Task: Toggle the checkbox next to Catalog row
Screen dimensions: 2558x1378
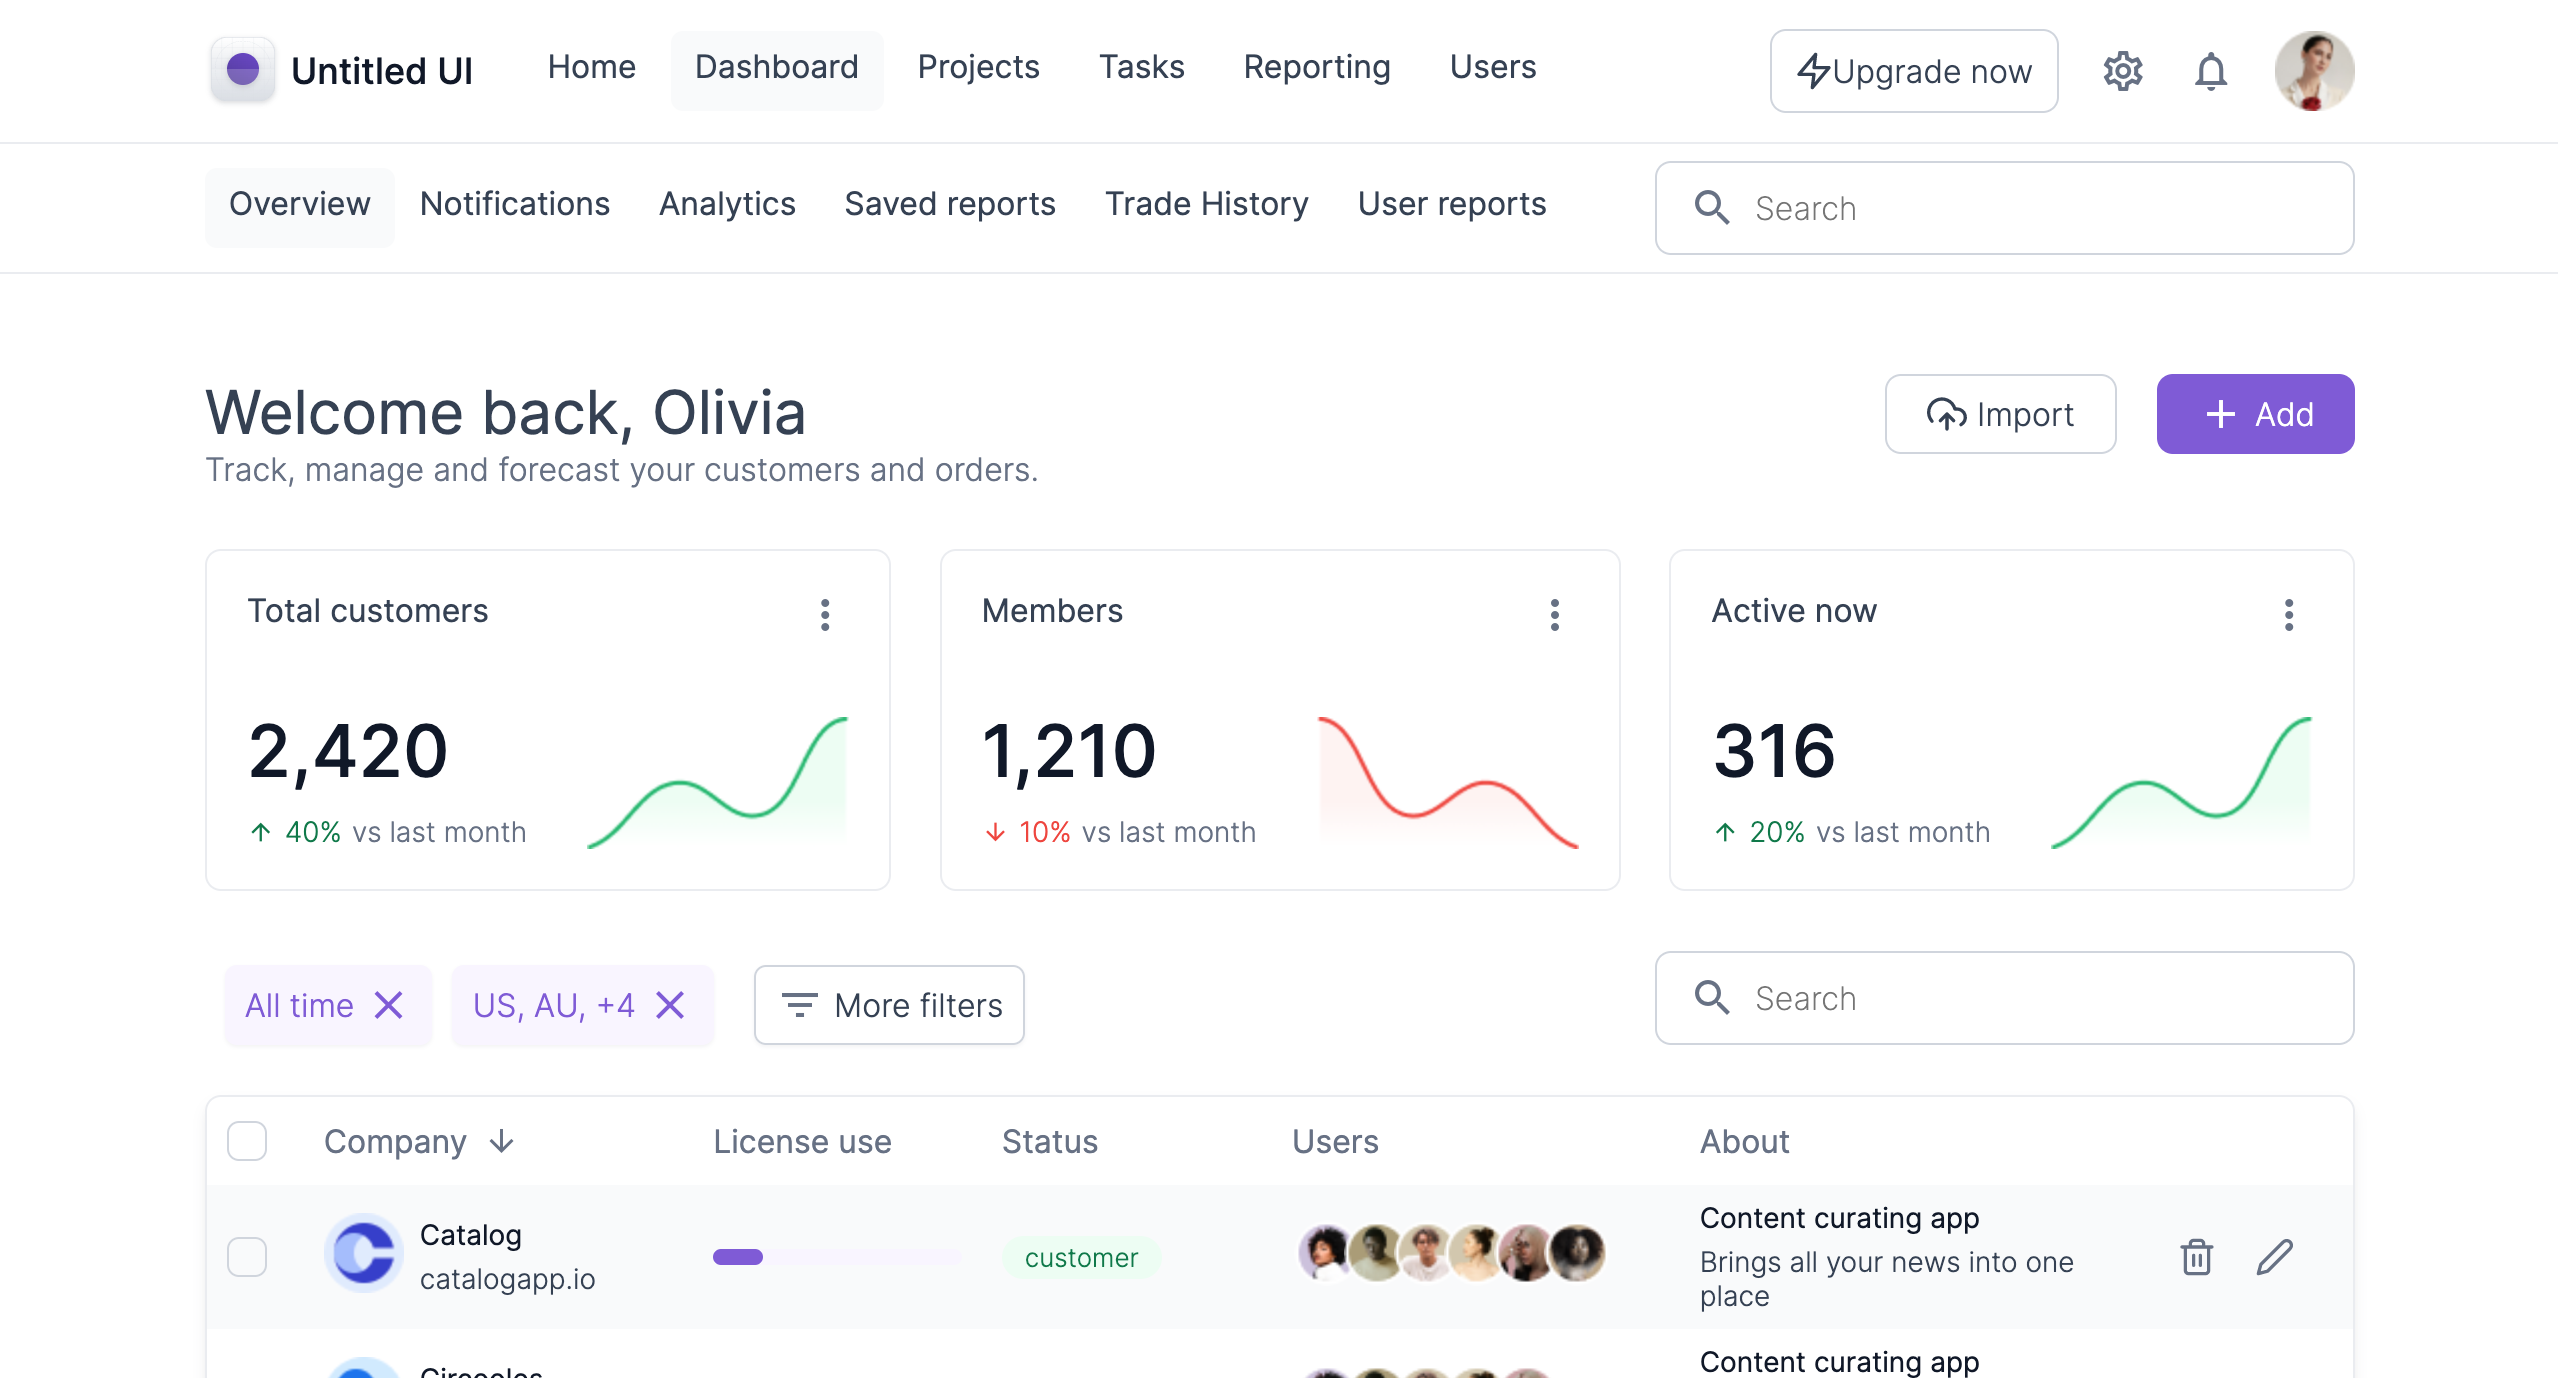Action: click(248, 1256)
